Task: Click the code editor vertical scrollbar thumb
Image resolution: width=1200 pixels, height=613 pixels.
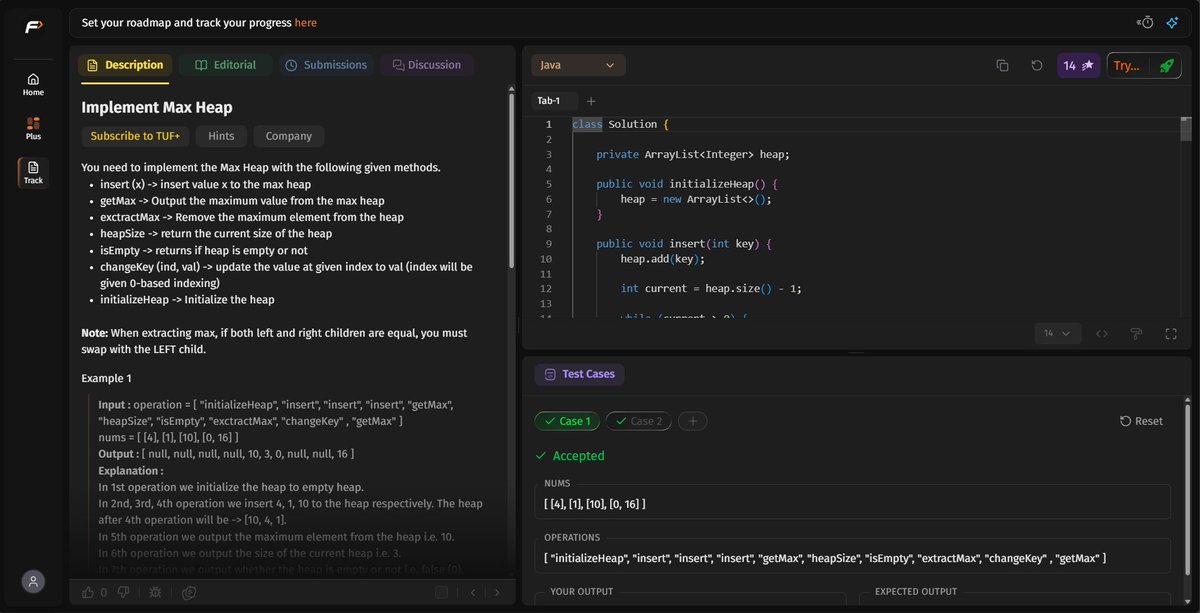Action: point(1186,130)
